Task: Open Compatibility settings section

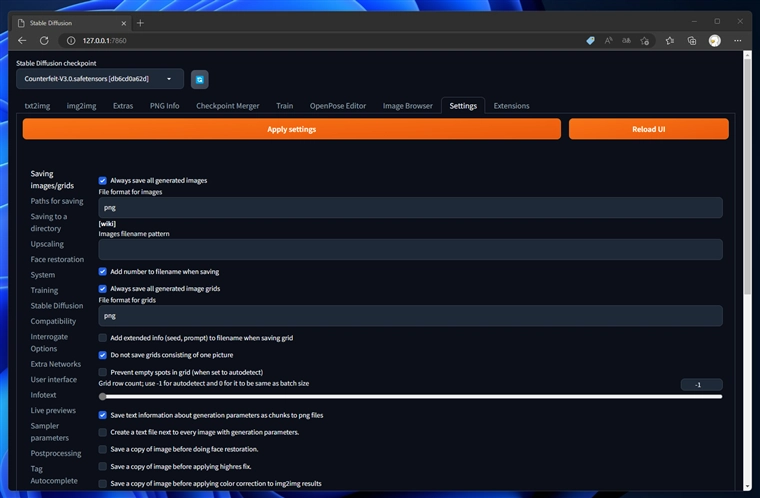Action: click(53, 321)
